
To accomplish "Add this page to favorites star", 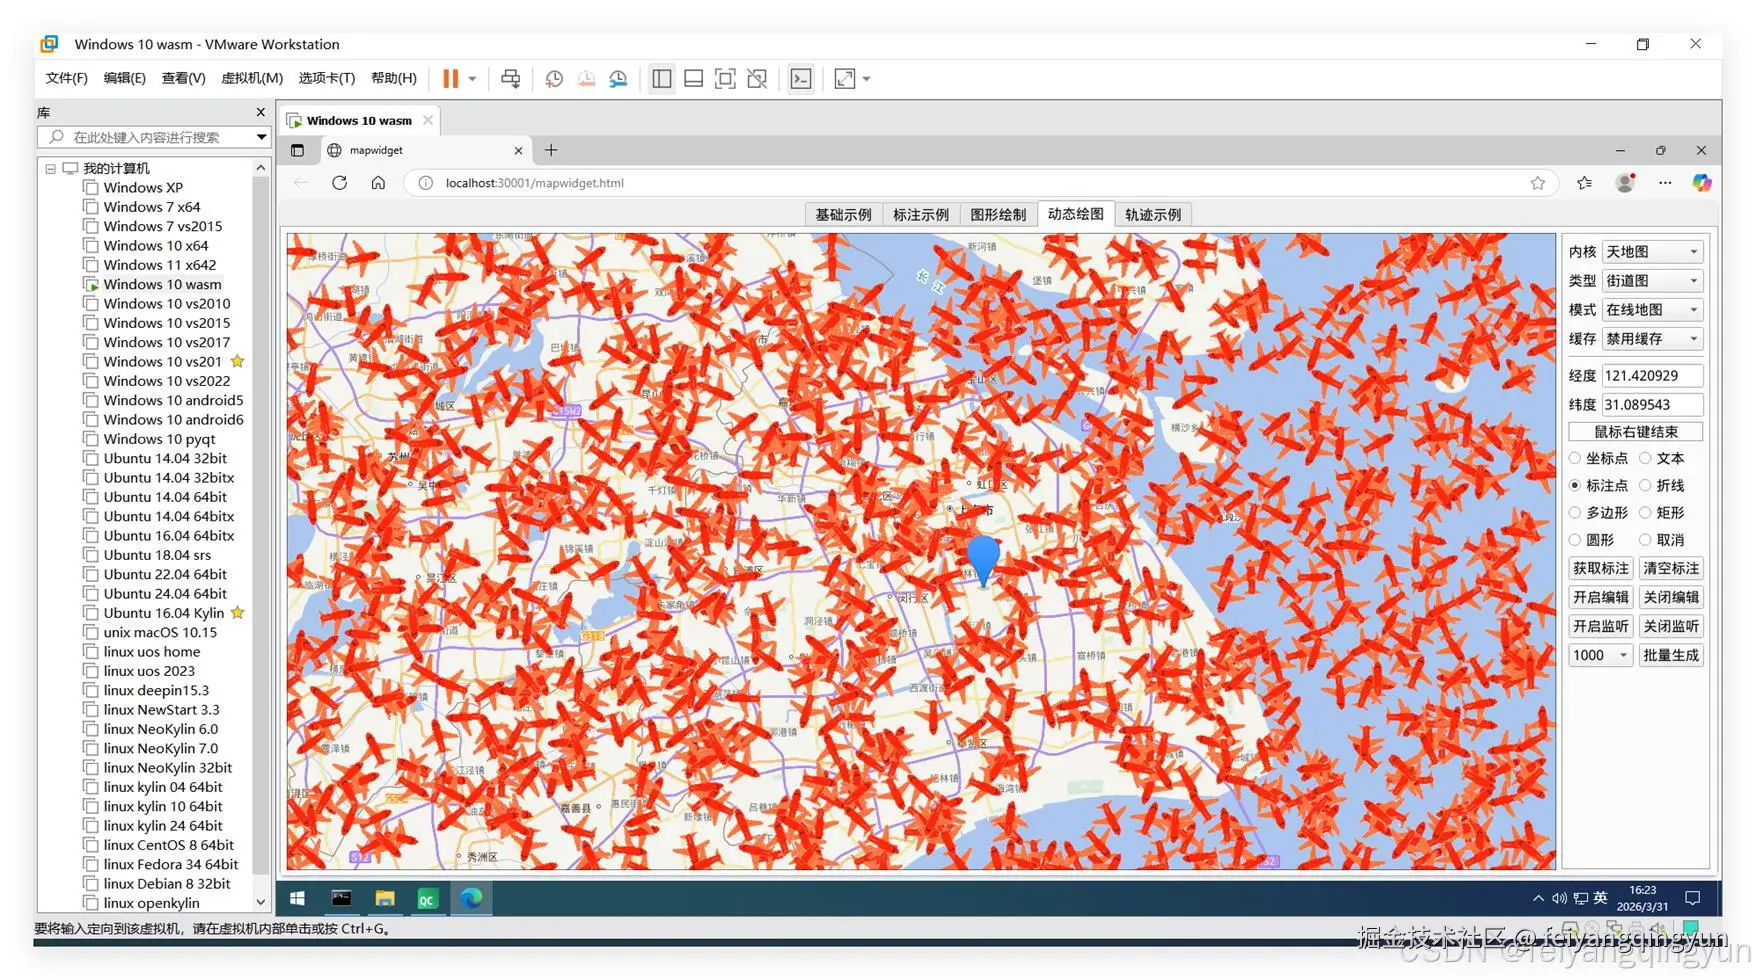I will tap(1538, 183).
